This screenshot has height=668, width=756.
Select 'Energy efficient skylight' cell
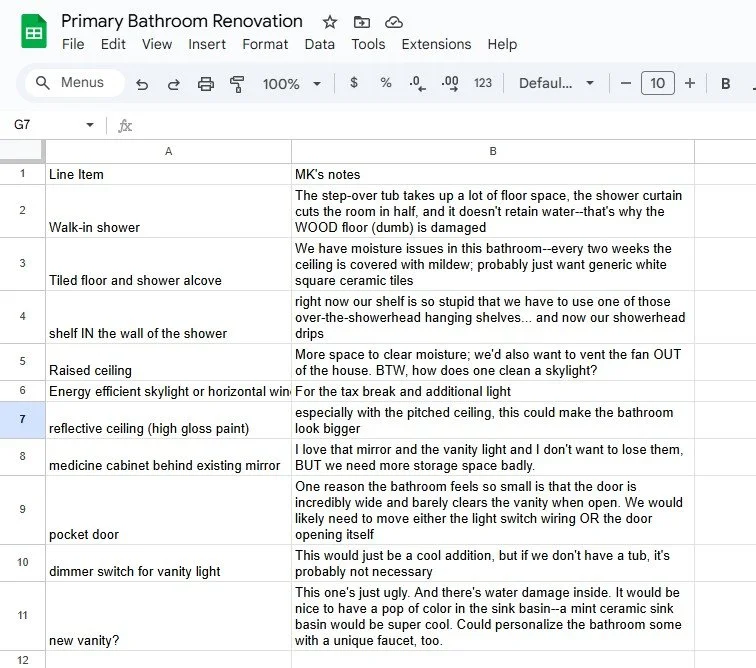click(x=168, y=391)
